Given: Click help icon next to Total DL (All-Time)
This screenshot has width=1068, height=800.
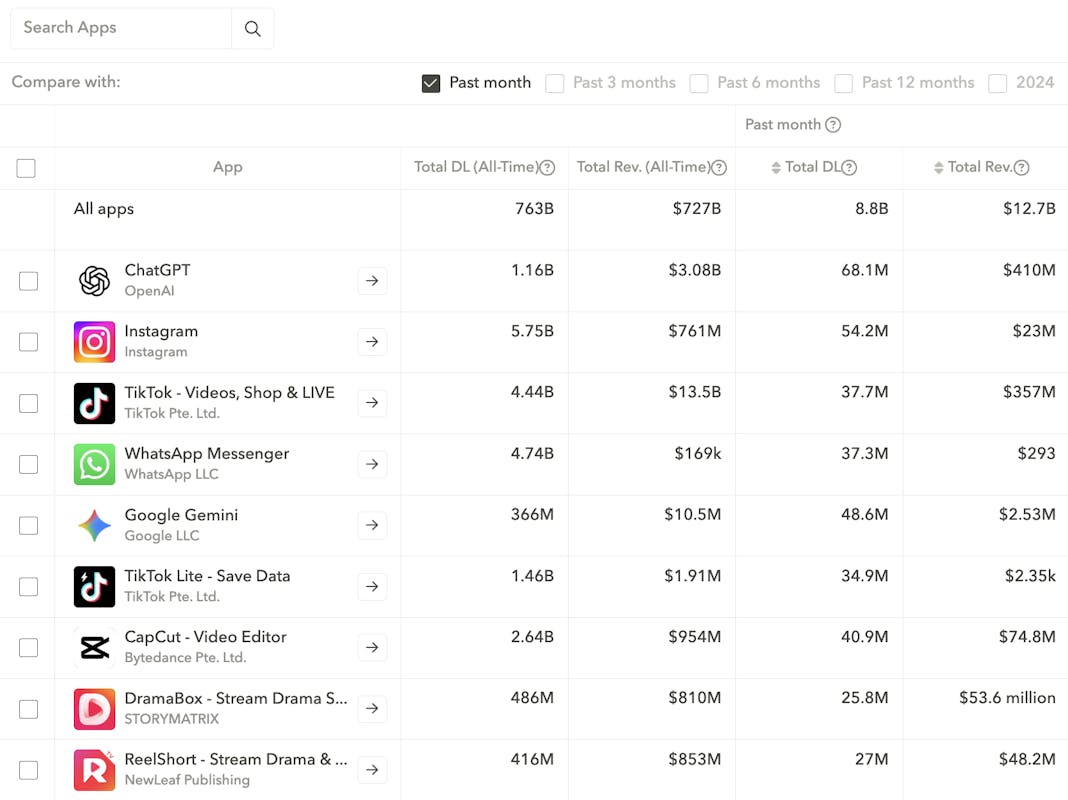Looking at the screenshot, I should 547,168.
